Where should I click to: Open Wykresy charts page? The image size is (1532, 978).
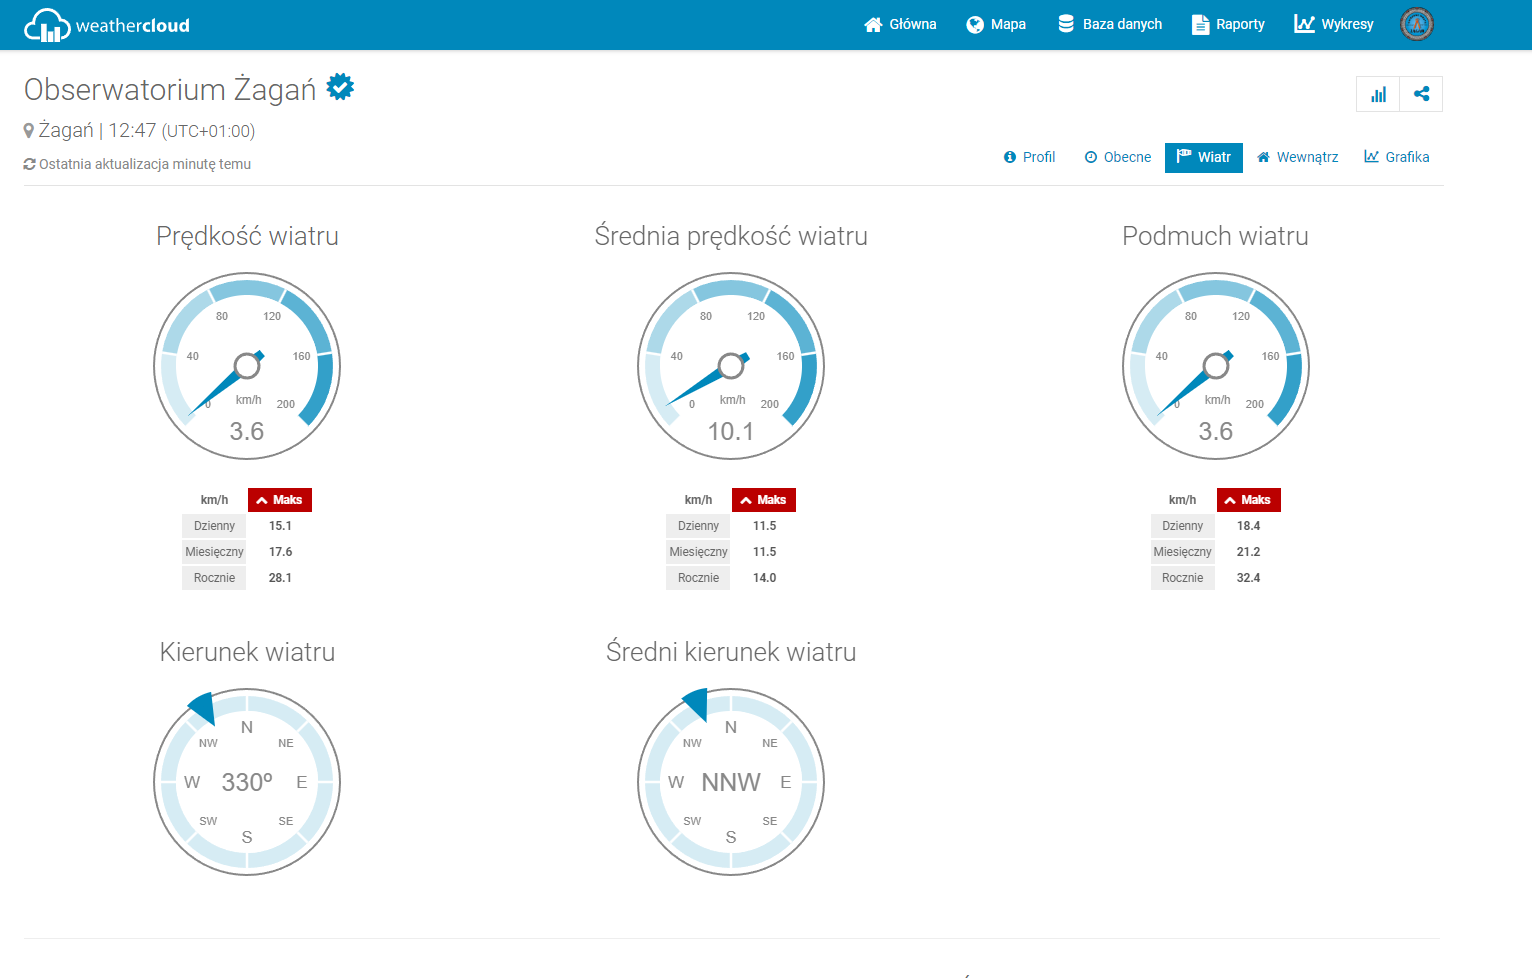tap(1334, 24)
